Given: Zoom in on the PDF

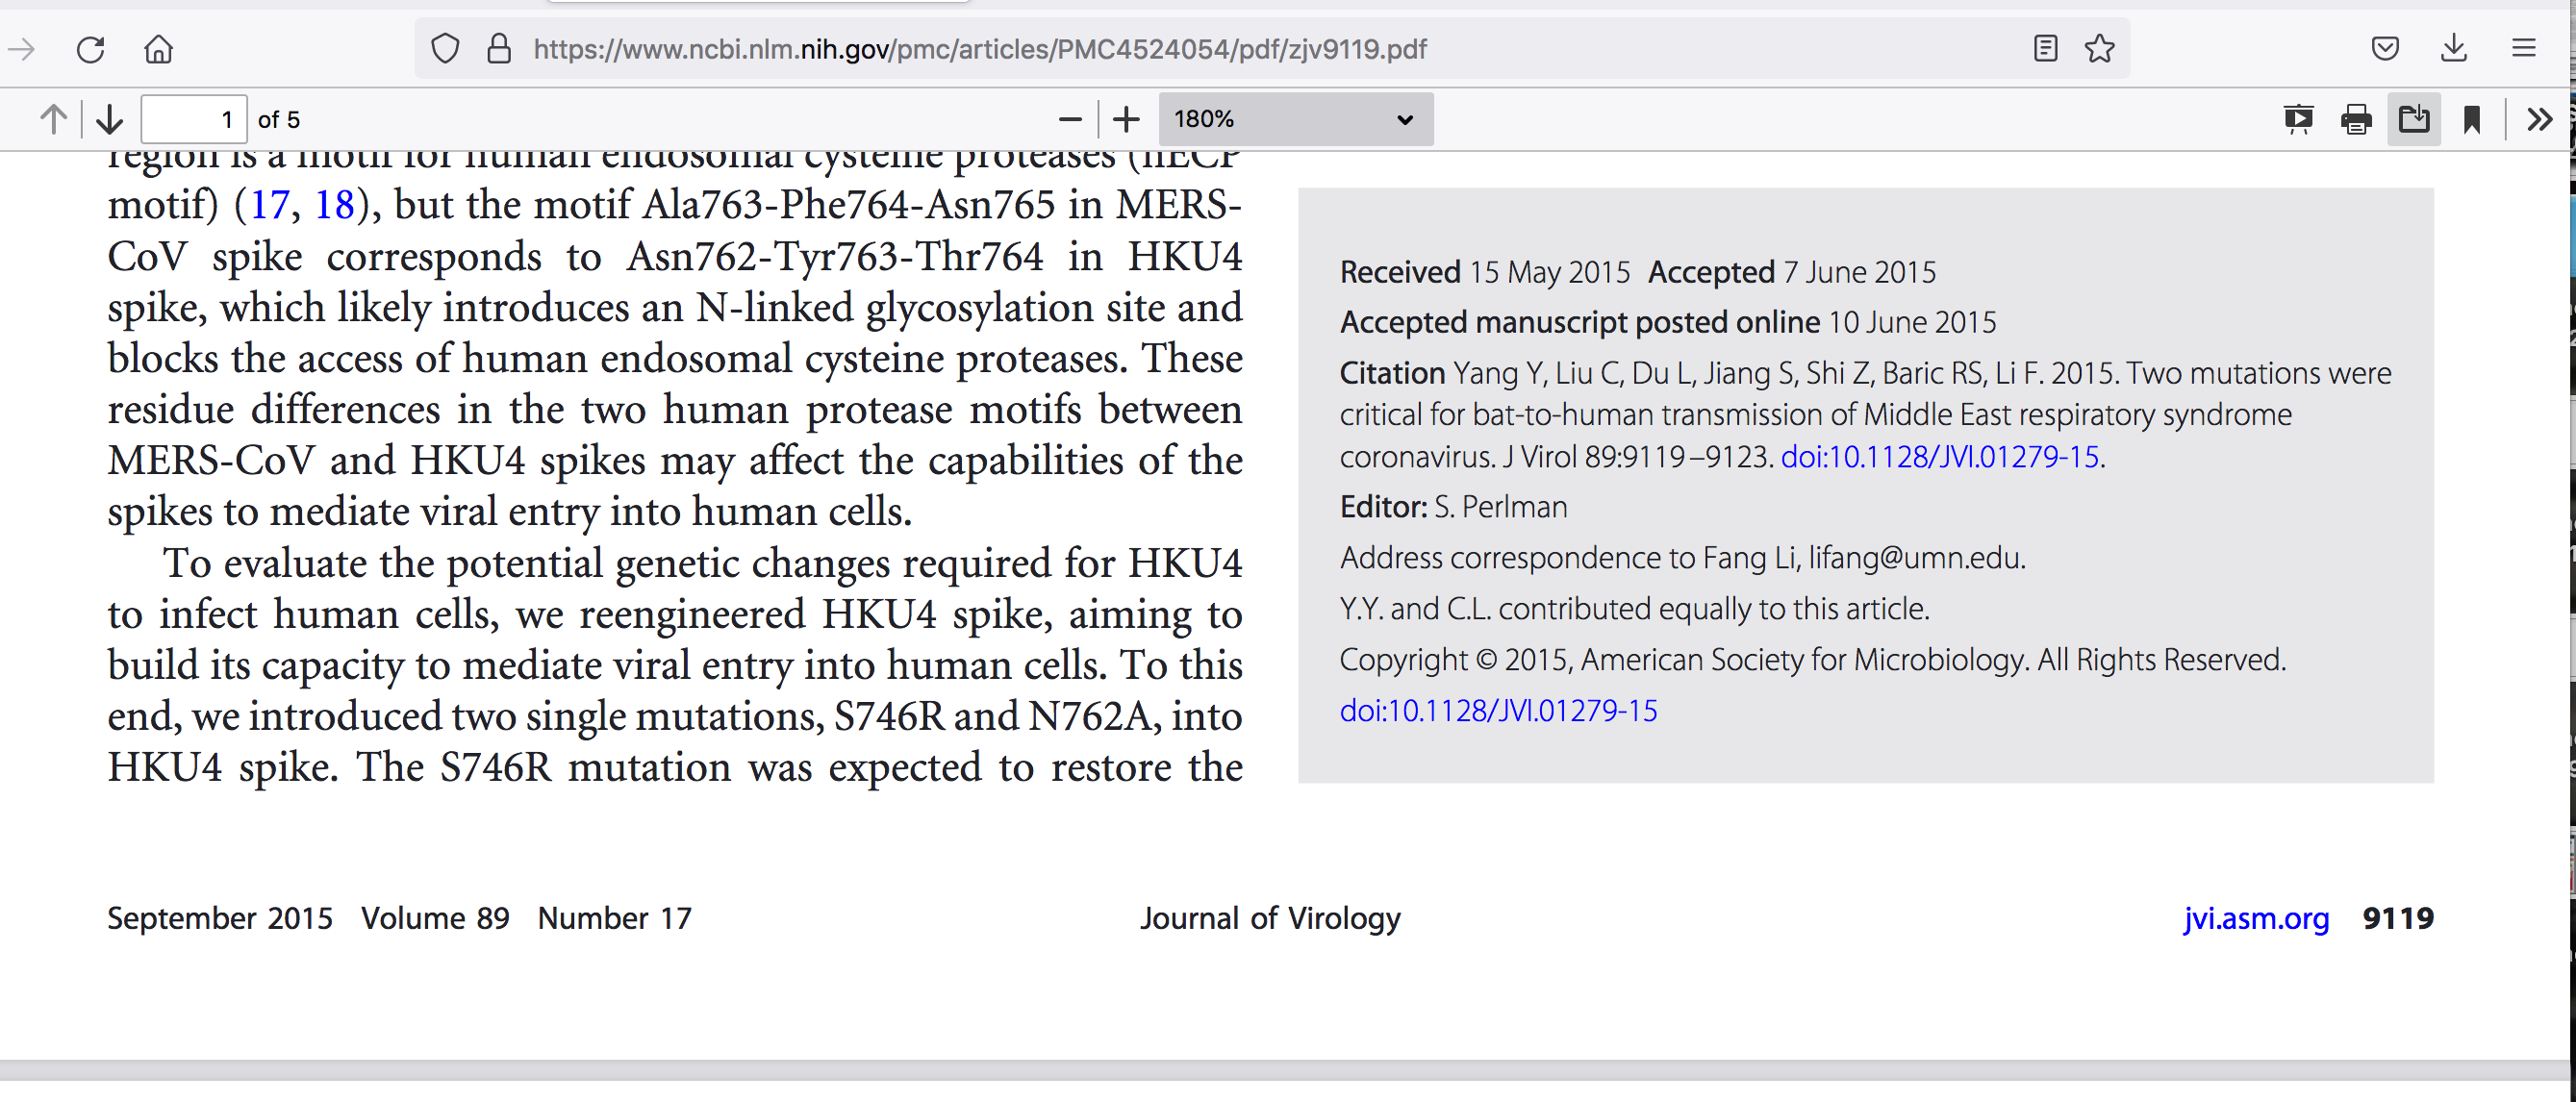Looking at the screenshot, I should point(1126,120).
